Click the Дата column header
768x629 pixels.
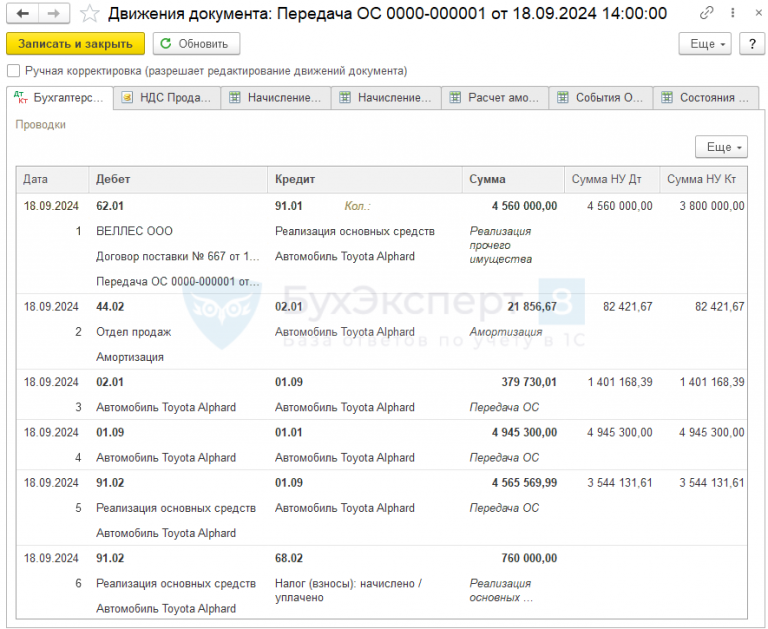tap(52, 179)
